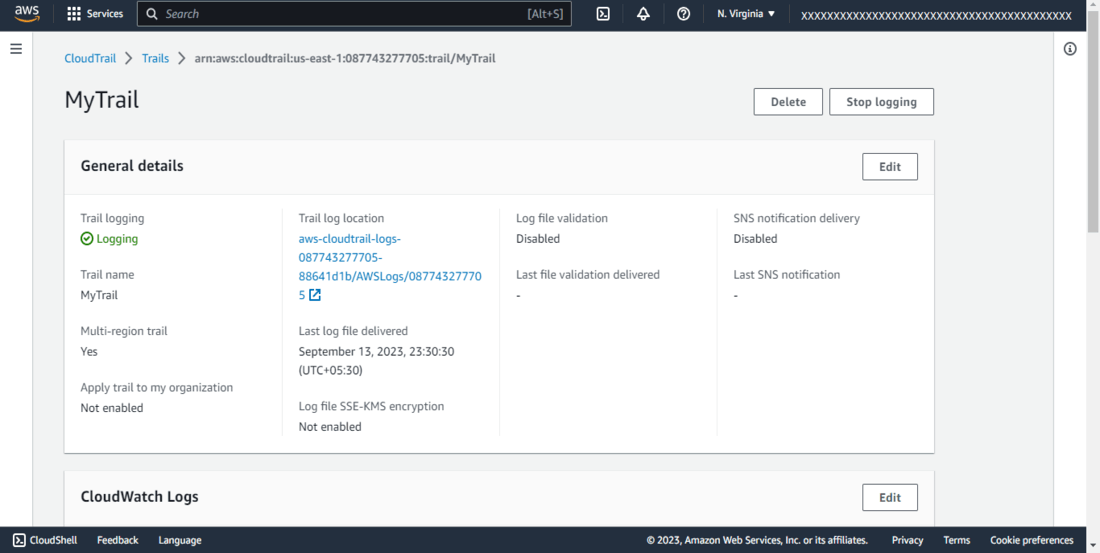Screen dimensions: 1100x553
Task: Click the organization trail Not enabled value
Action: click(x=112, y=408)
